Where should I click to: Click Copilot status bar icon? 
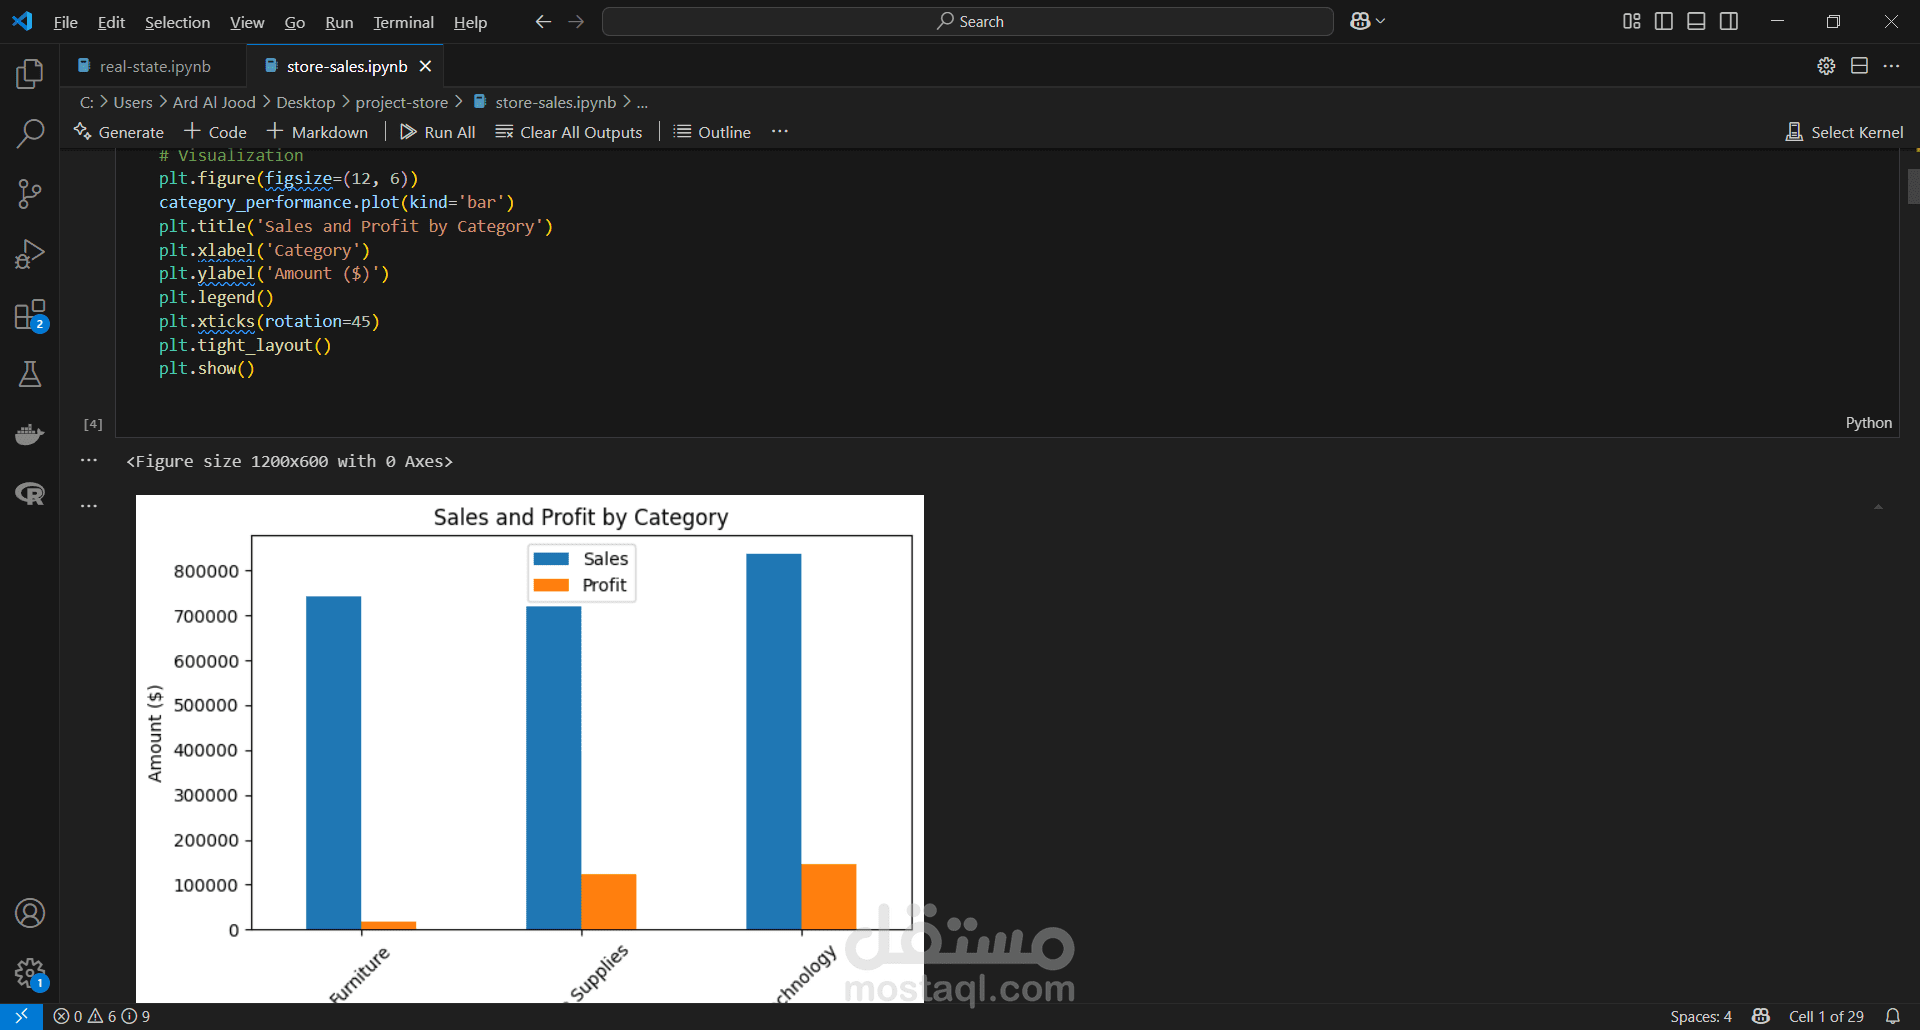pyautogui.click(x=1761, y=1016)
